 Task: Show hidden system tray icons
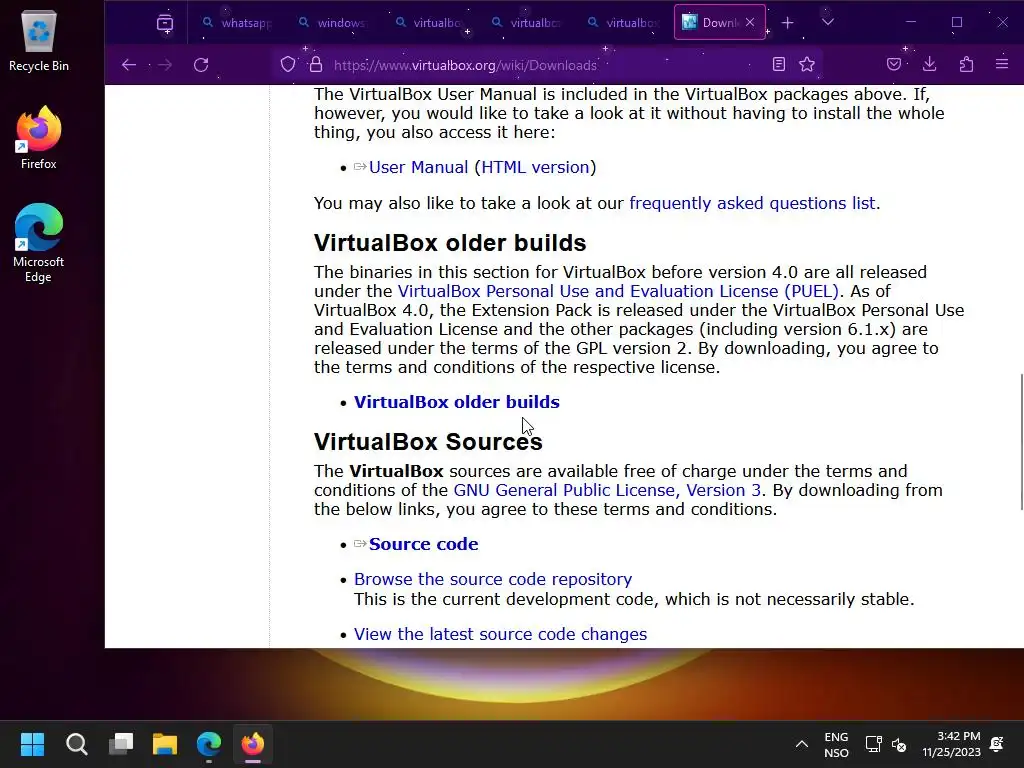(x=802, y=744)
